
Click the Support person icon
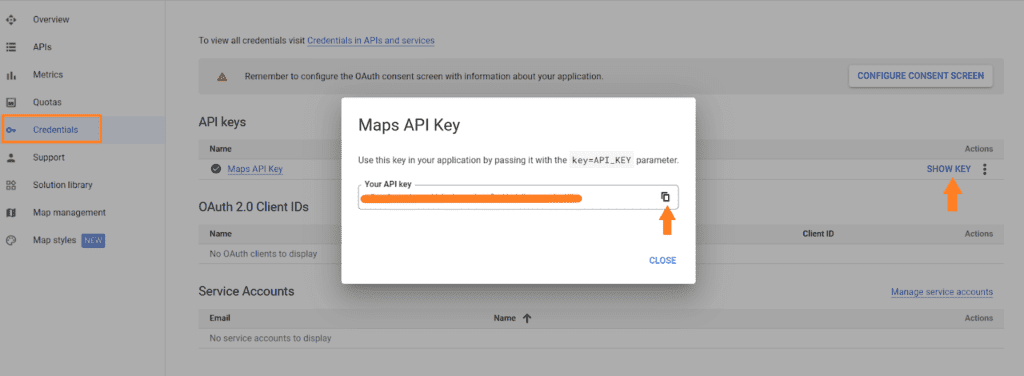[10, 157]
